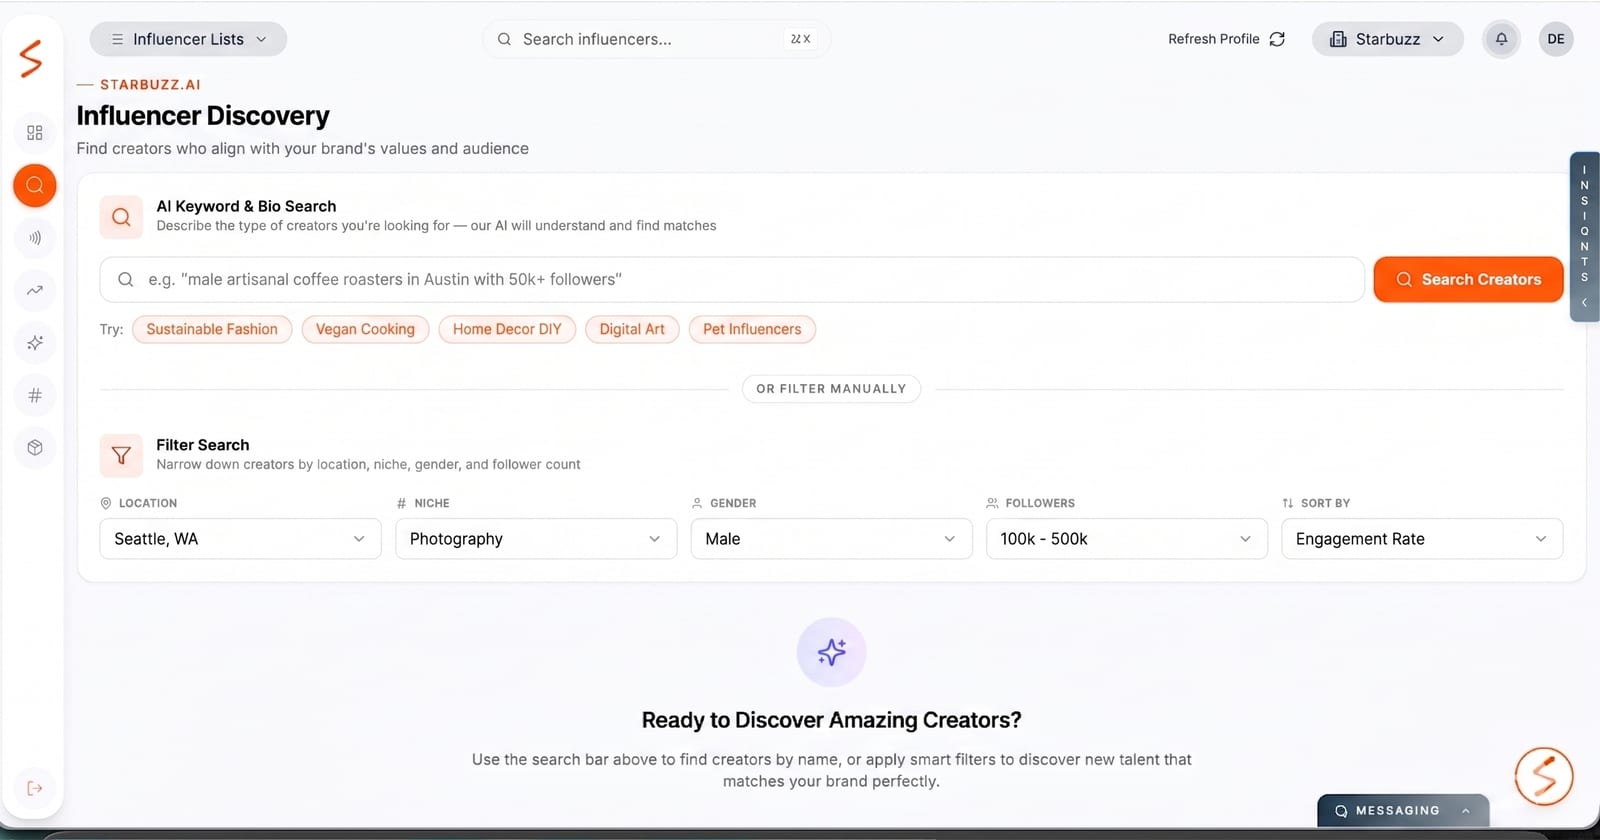Expand the Starbuzz workspace dropdown
The image size is (1600, 840).
[1387, 39]
